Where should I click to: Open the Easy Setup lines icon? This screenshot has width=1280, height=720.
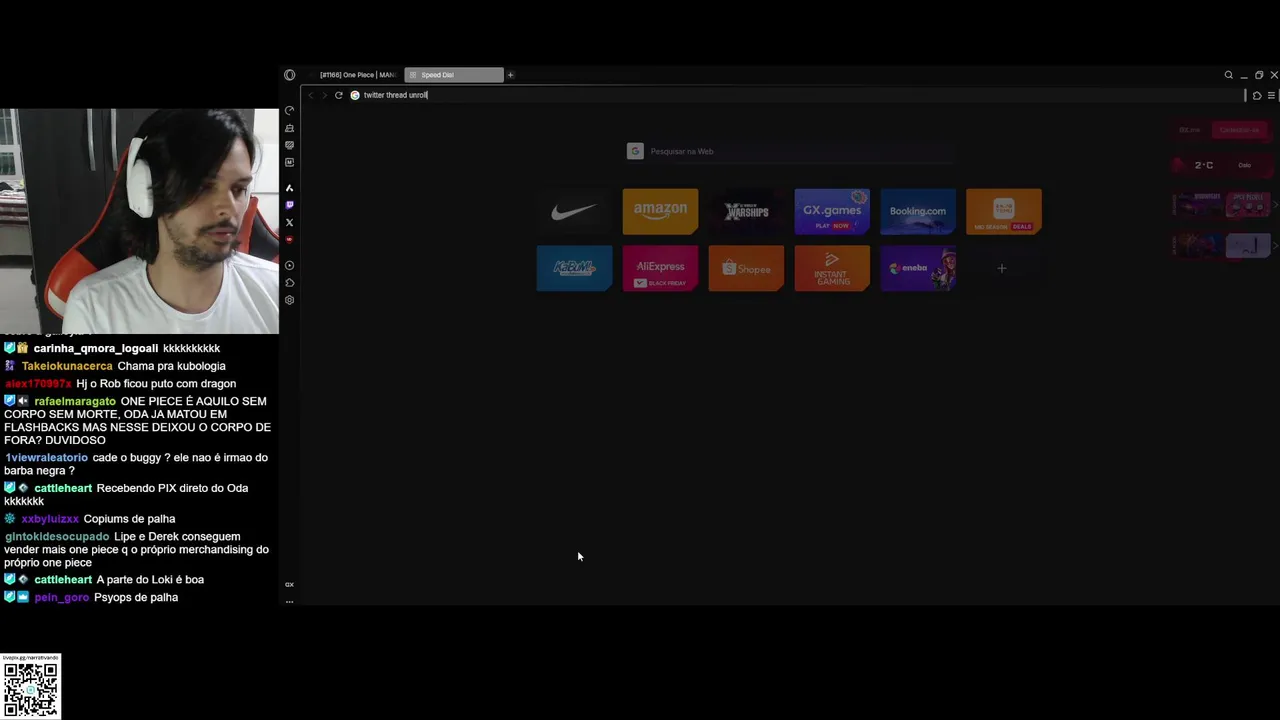1271,95
